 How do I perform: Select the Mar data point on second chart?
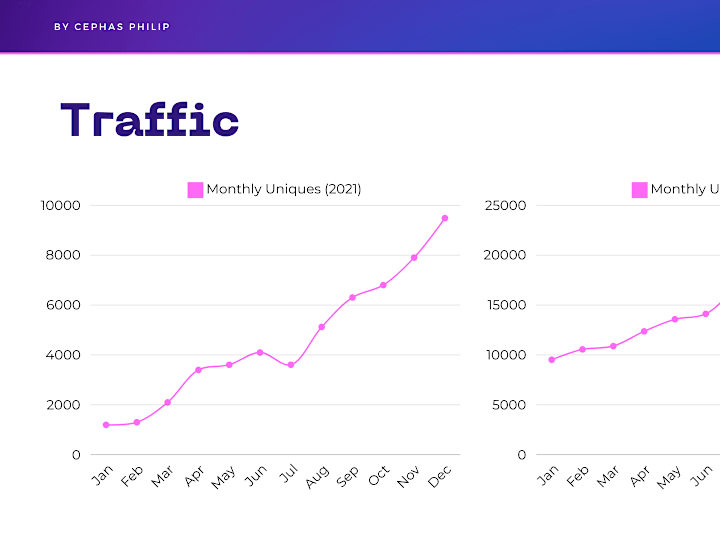click(613, 346)
